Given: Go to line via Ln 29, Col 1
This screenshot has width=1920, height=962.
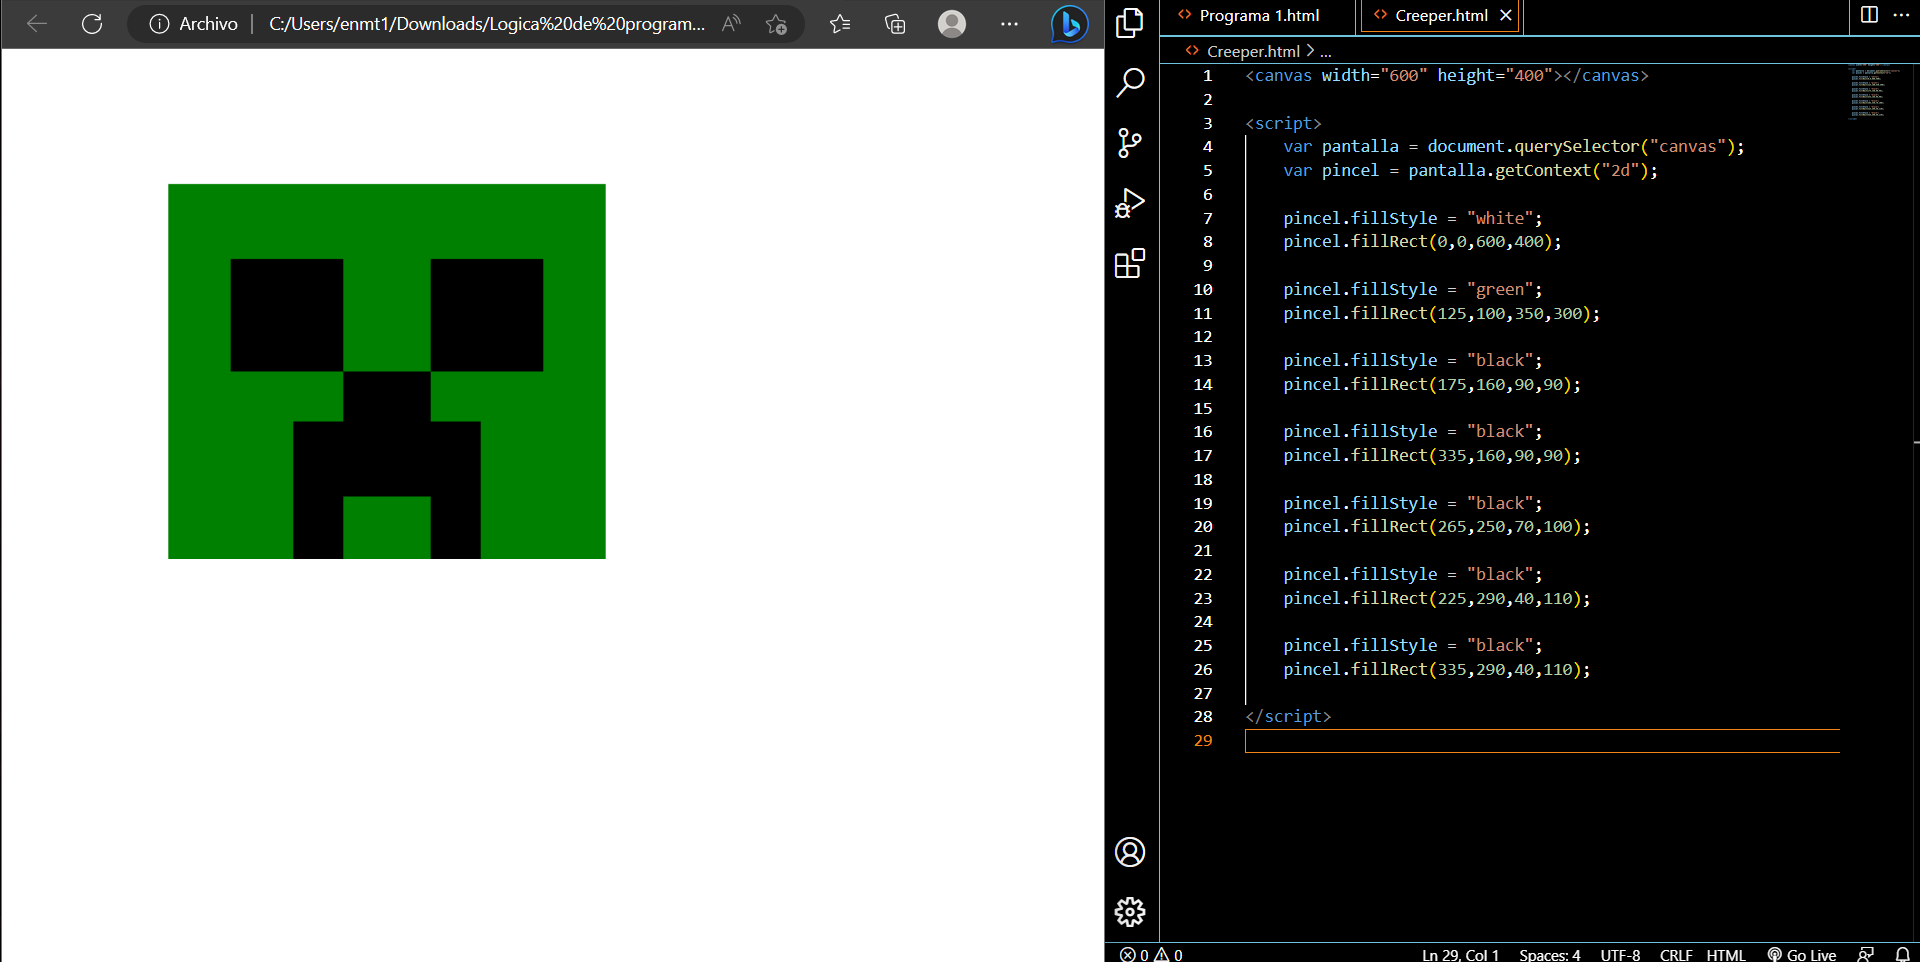Looking at the screenshot, I should coord(1460,954).
